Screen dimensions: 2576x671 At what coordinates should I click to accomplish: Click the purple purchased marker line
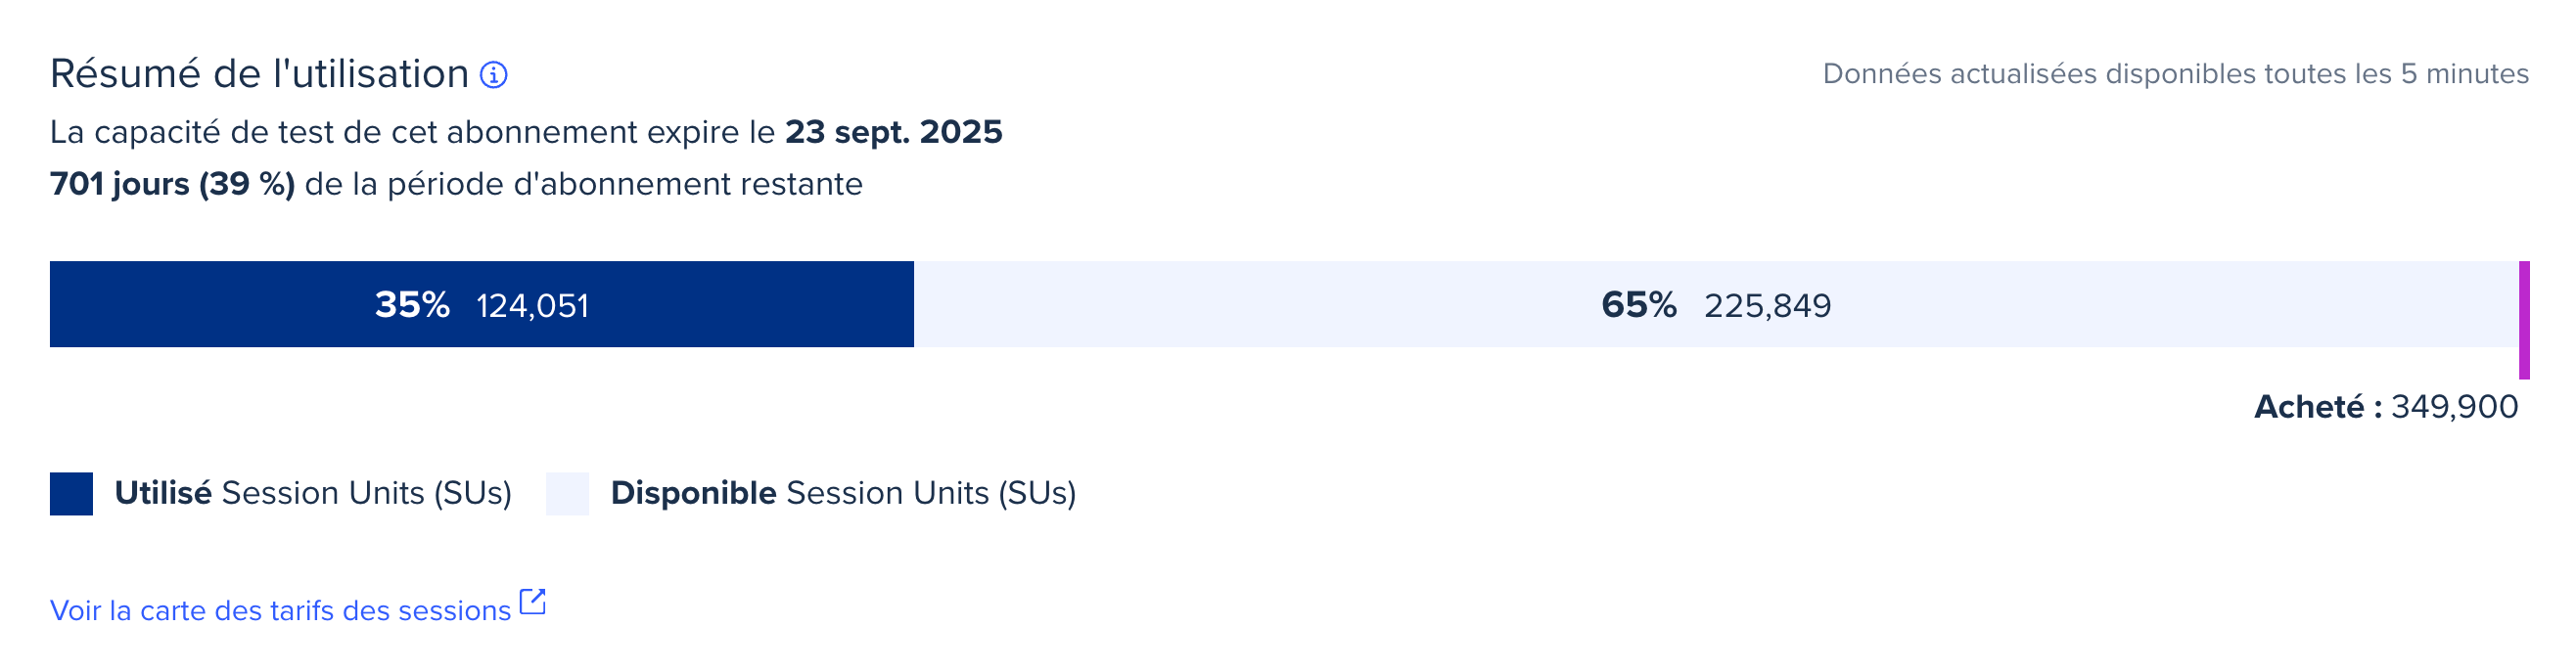pos(2524,321)
